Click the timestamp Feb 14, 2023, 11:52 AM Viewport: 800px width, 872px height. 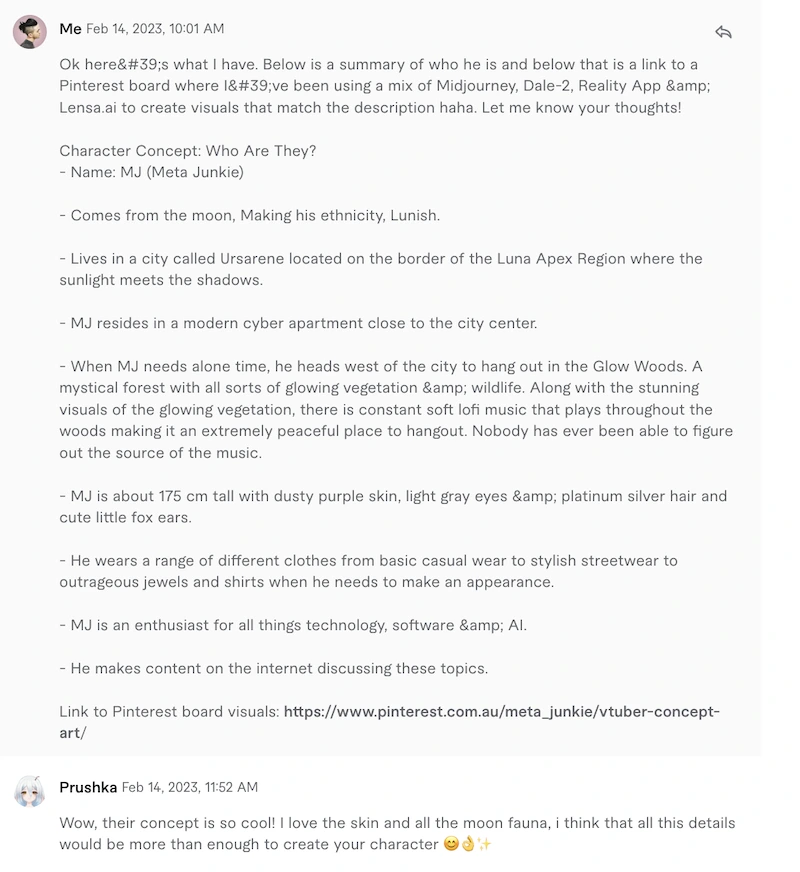190,787
